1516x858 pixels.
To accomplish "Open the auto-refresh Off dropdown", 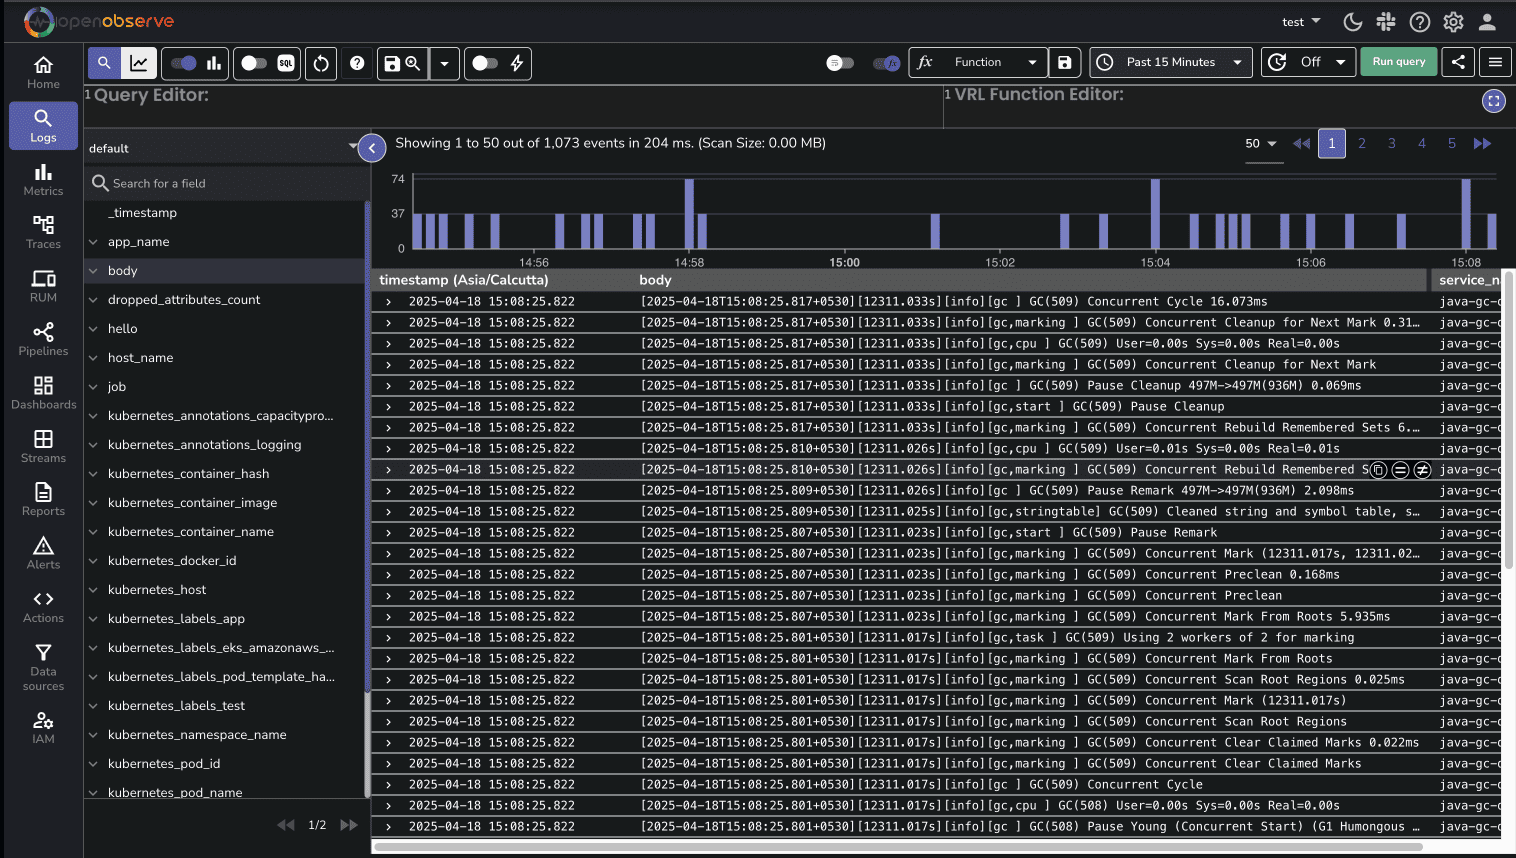I will click(1309, 62).
